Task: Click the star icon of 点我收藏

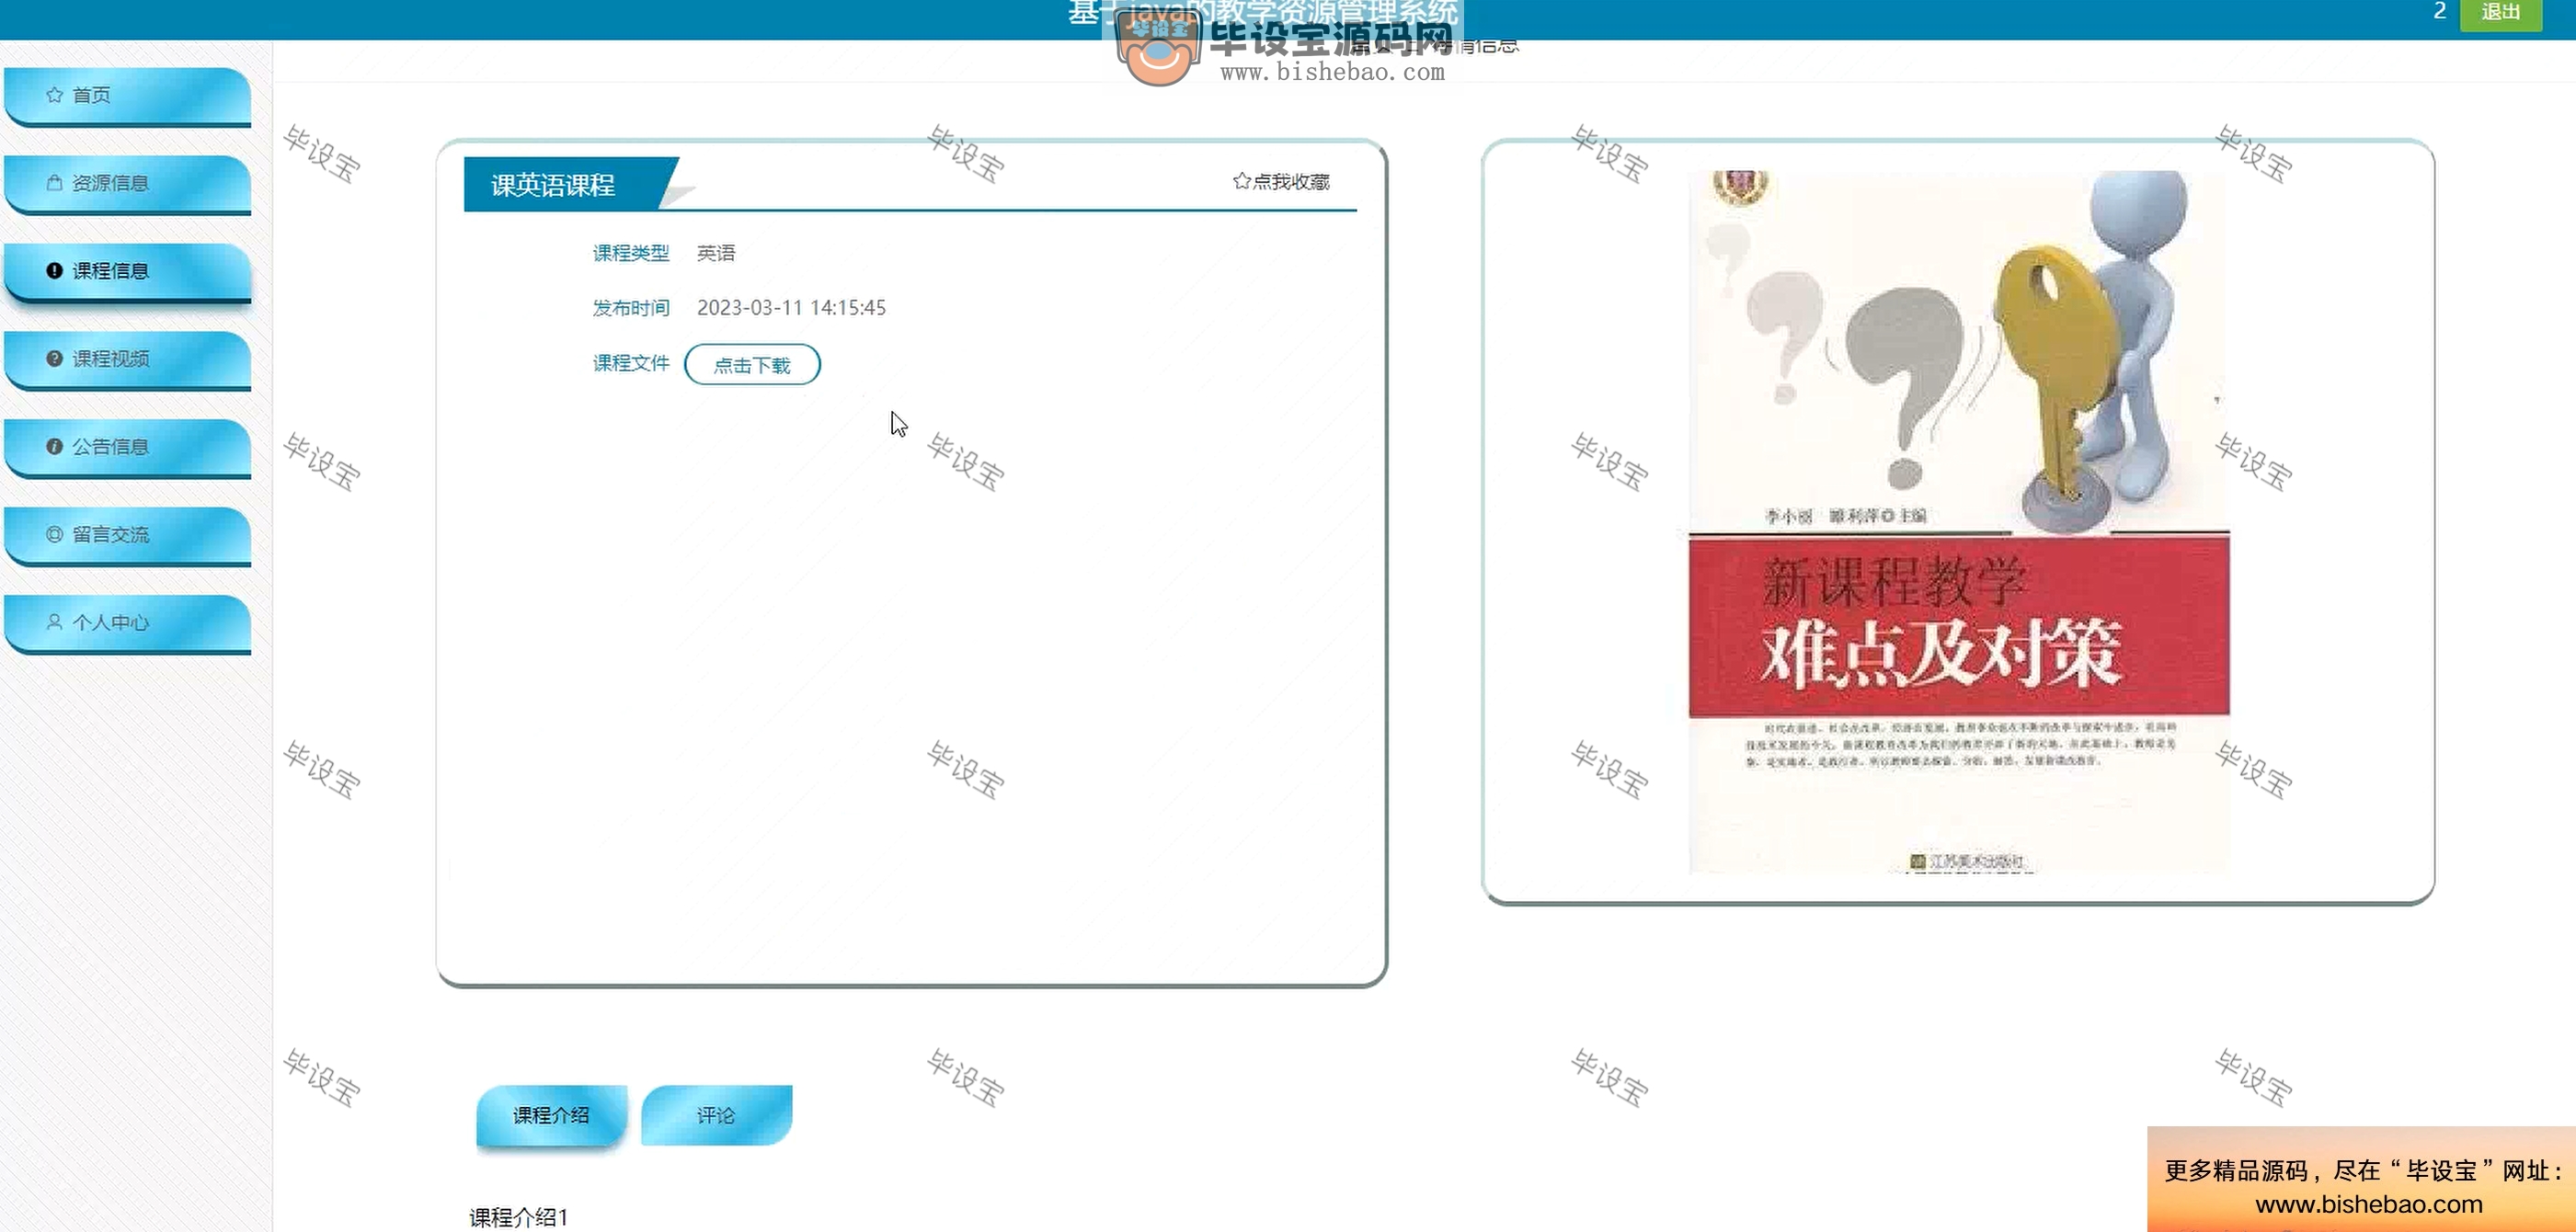Action: (x=1241, y=181)
